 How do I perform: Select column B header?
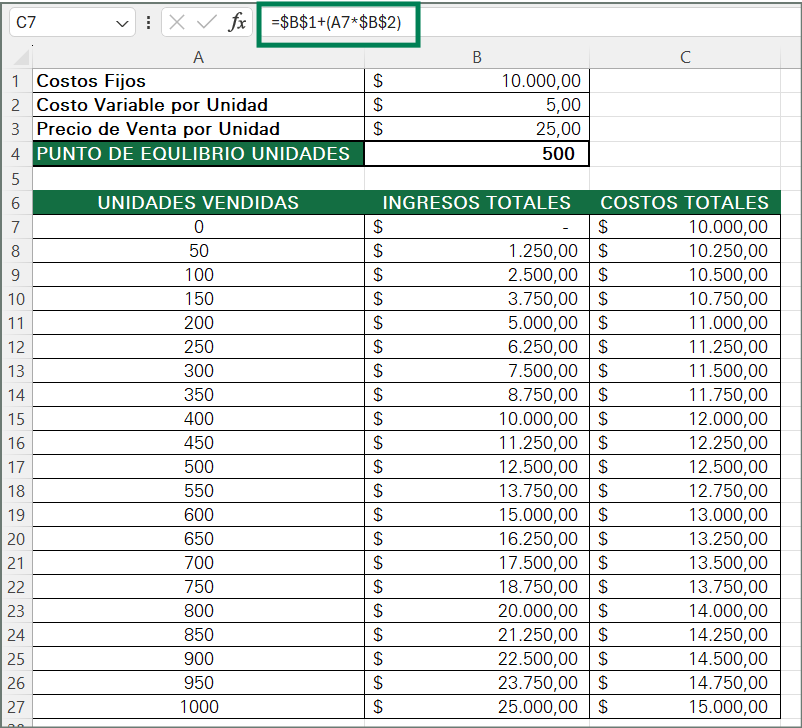[x=477, y=57]
